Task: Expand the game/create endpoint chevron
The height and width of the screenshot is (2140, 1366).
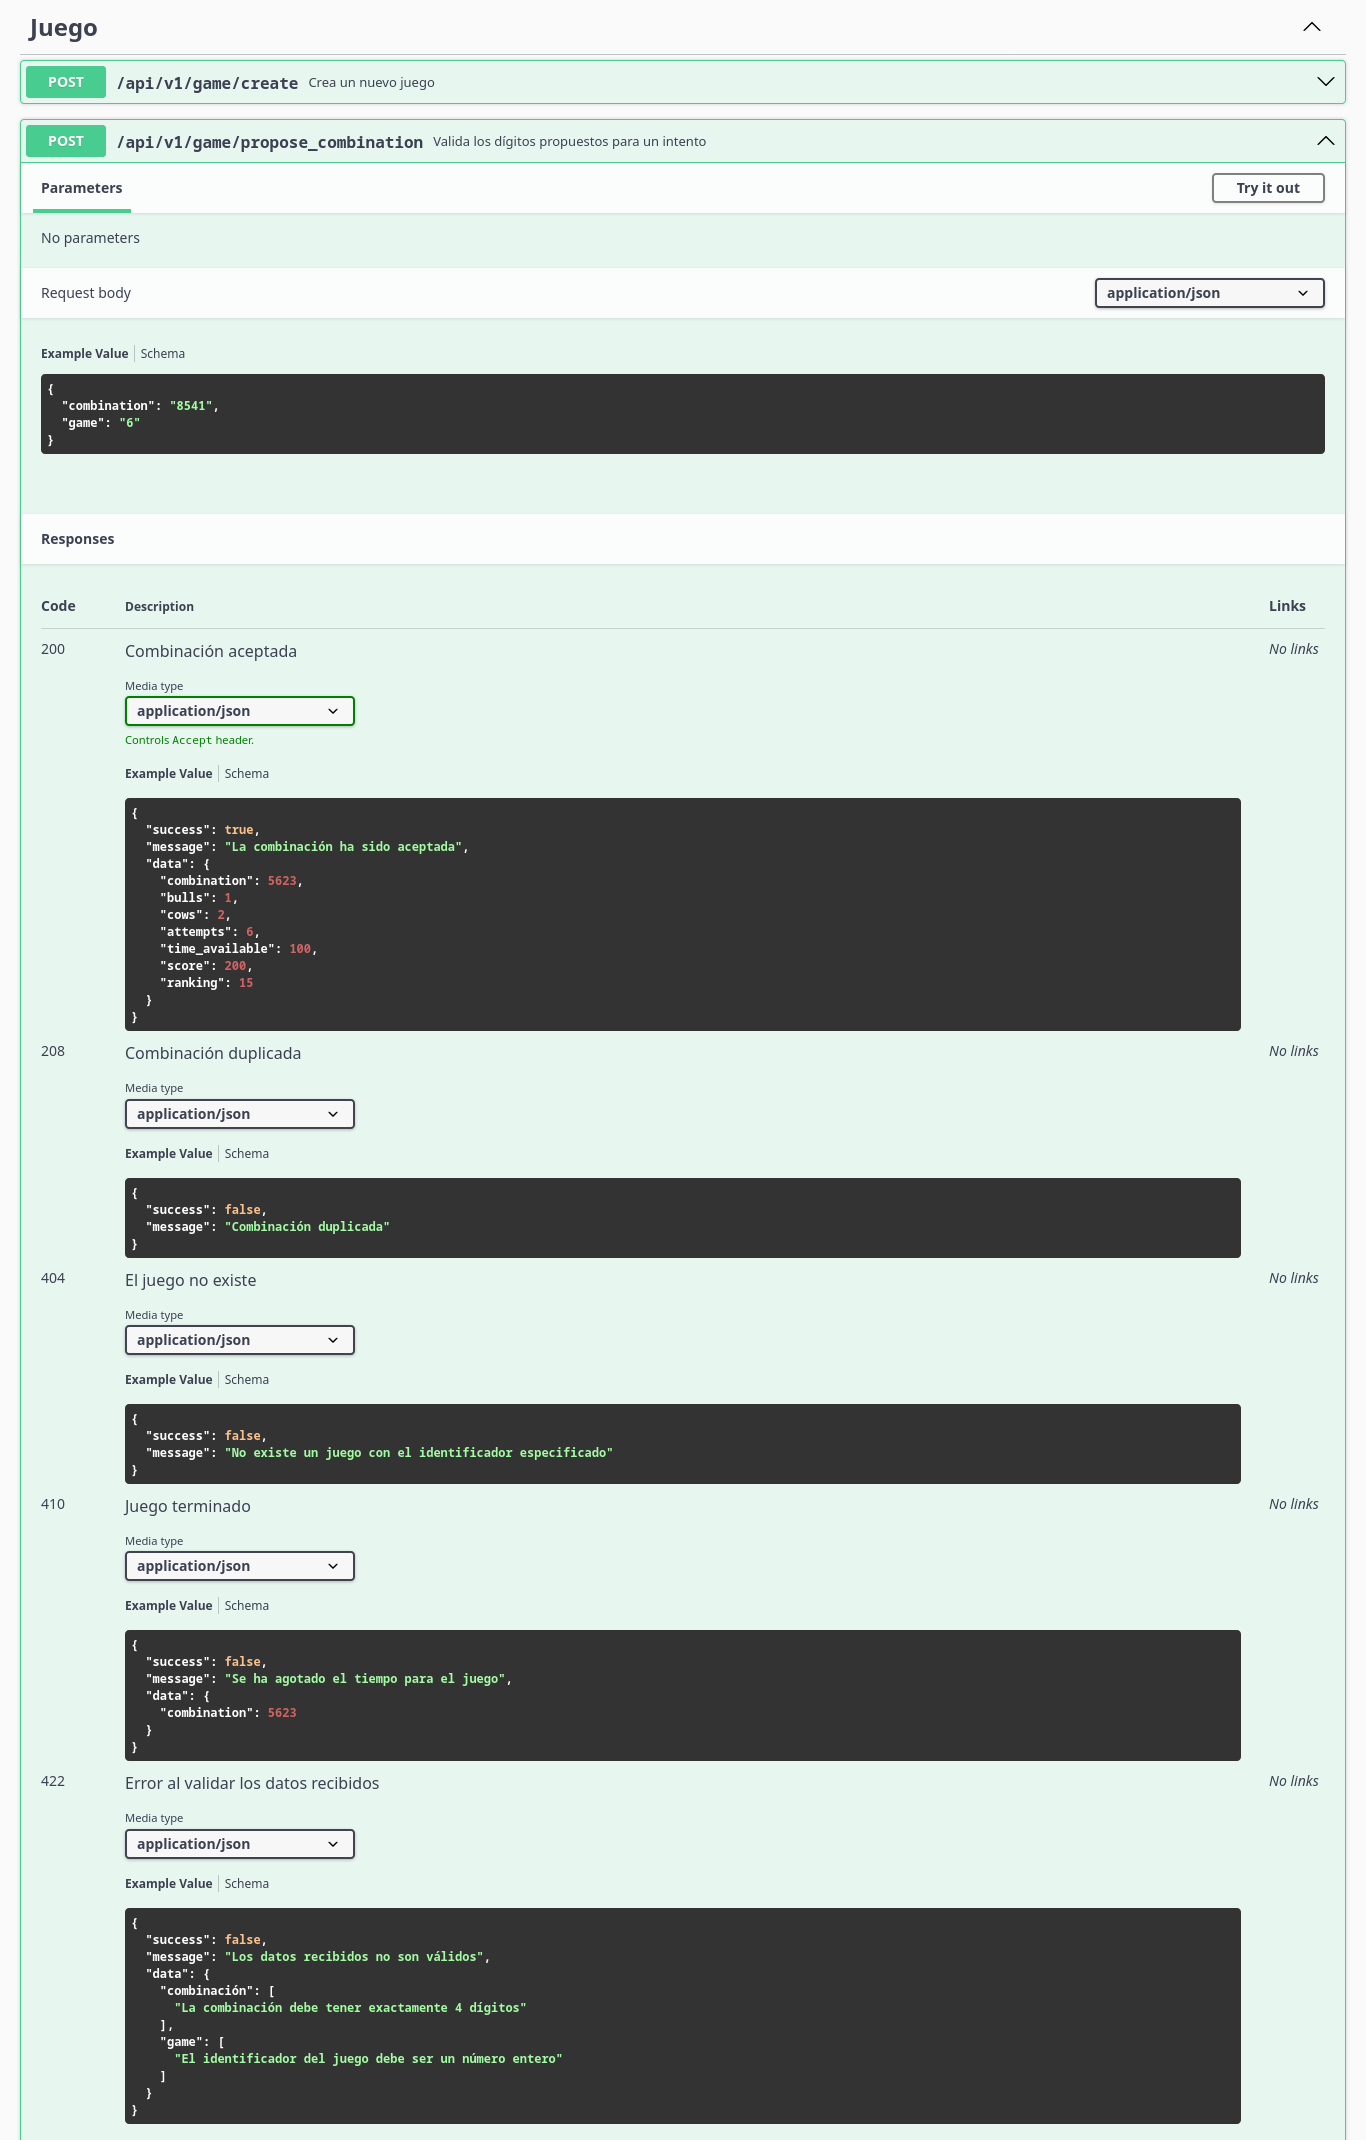Action: tap(1325, 82)
